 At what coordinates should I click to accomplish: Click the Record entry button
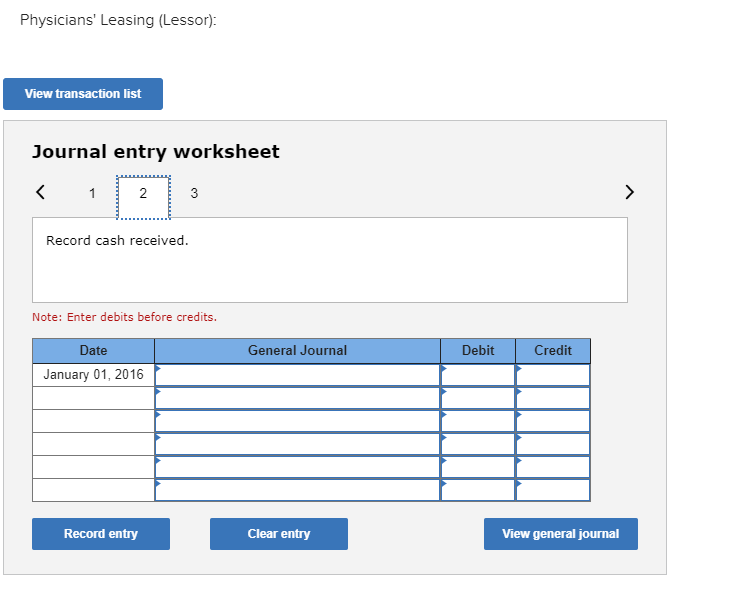(101, 534)
